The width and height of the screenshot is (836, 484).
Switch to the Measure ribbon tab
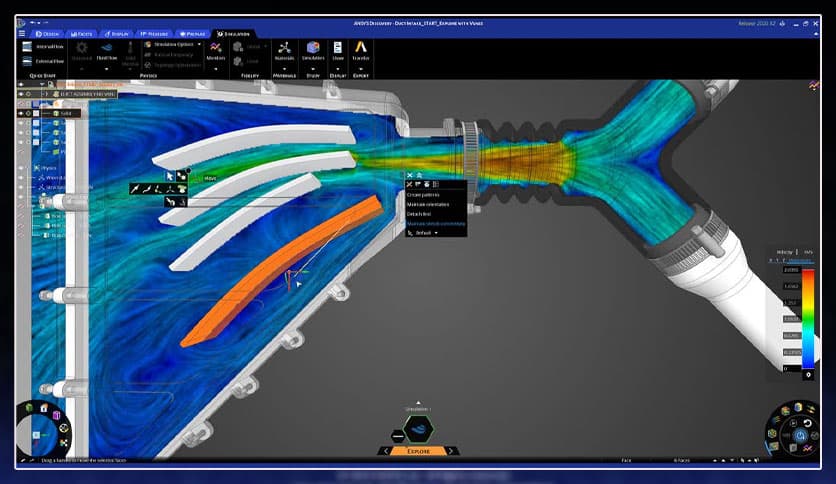tap(154, 34)
